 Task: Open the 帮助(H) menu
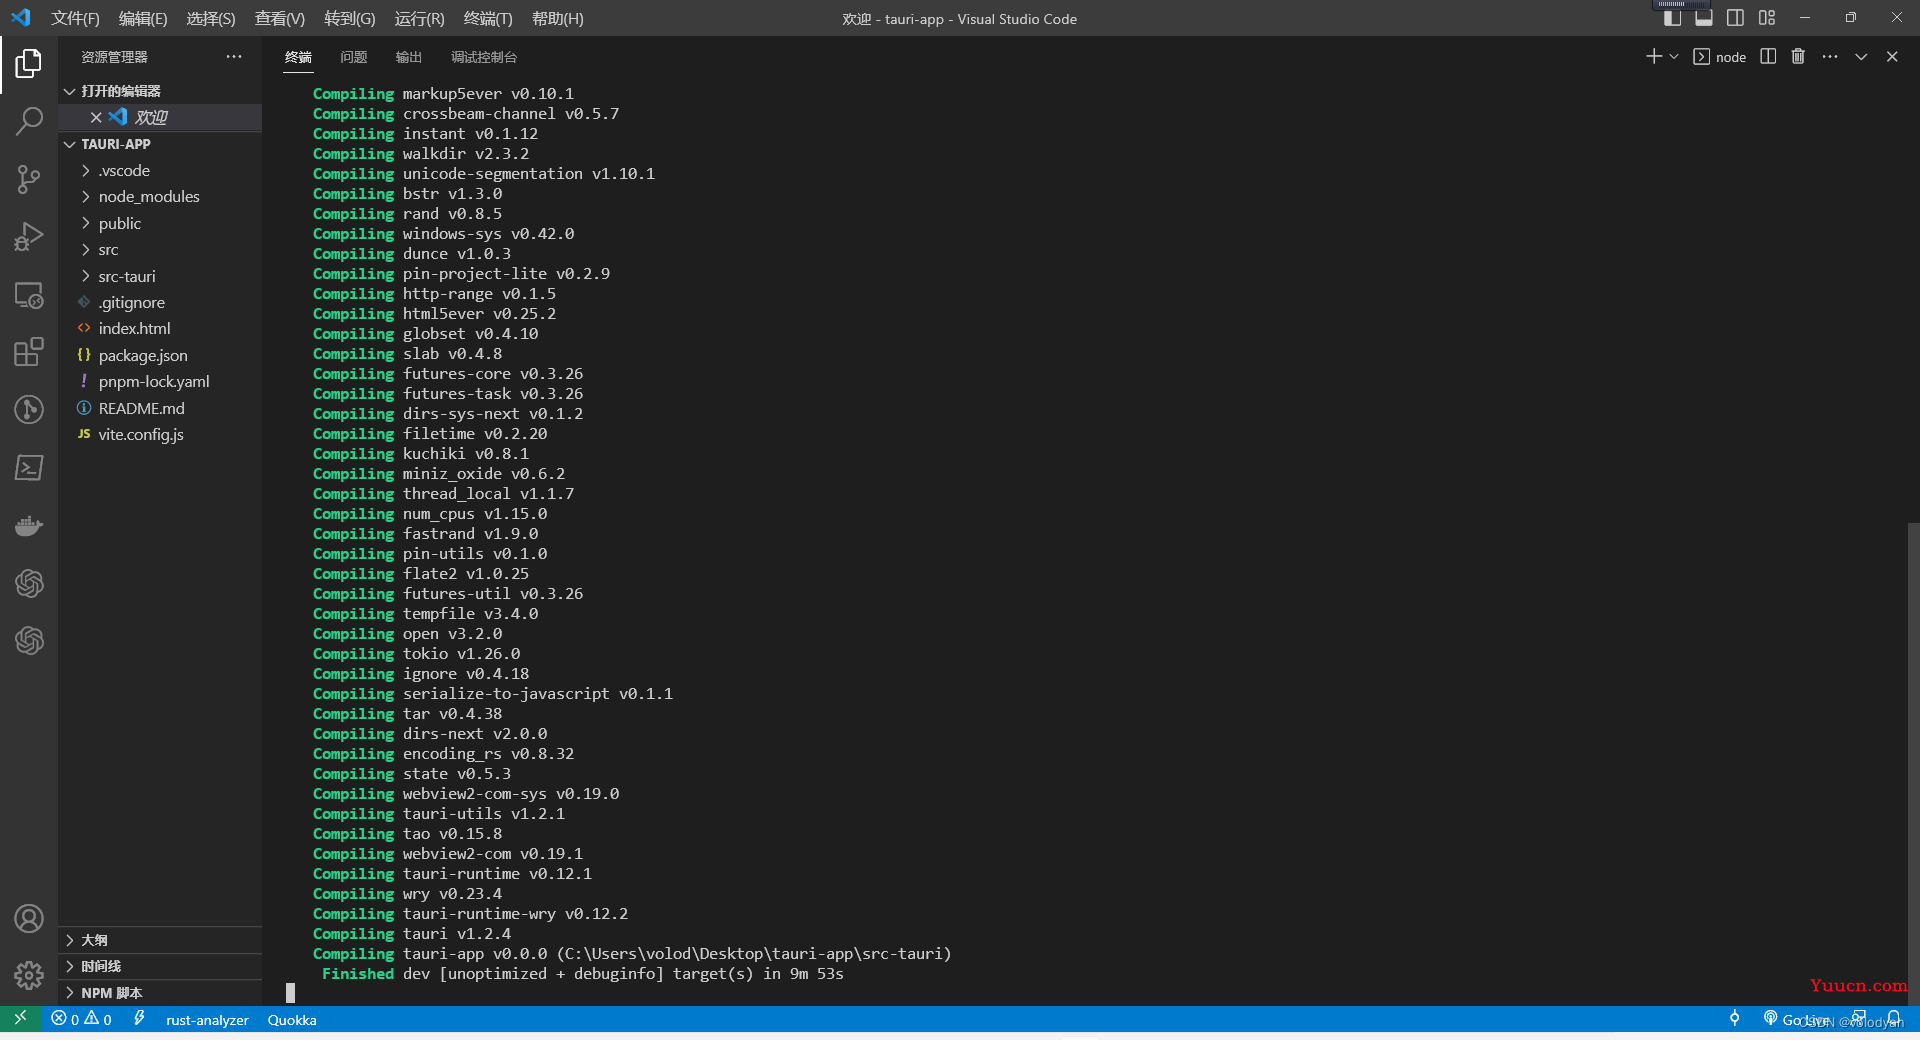pos(558,18)
